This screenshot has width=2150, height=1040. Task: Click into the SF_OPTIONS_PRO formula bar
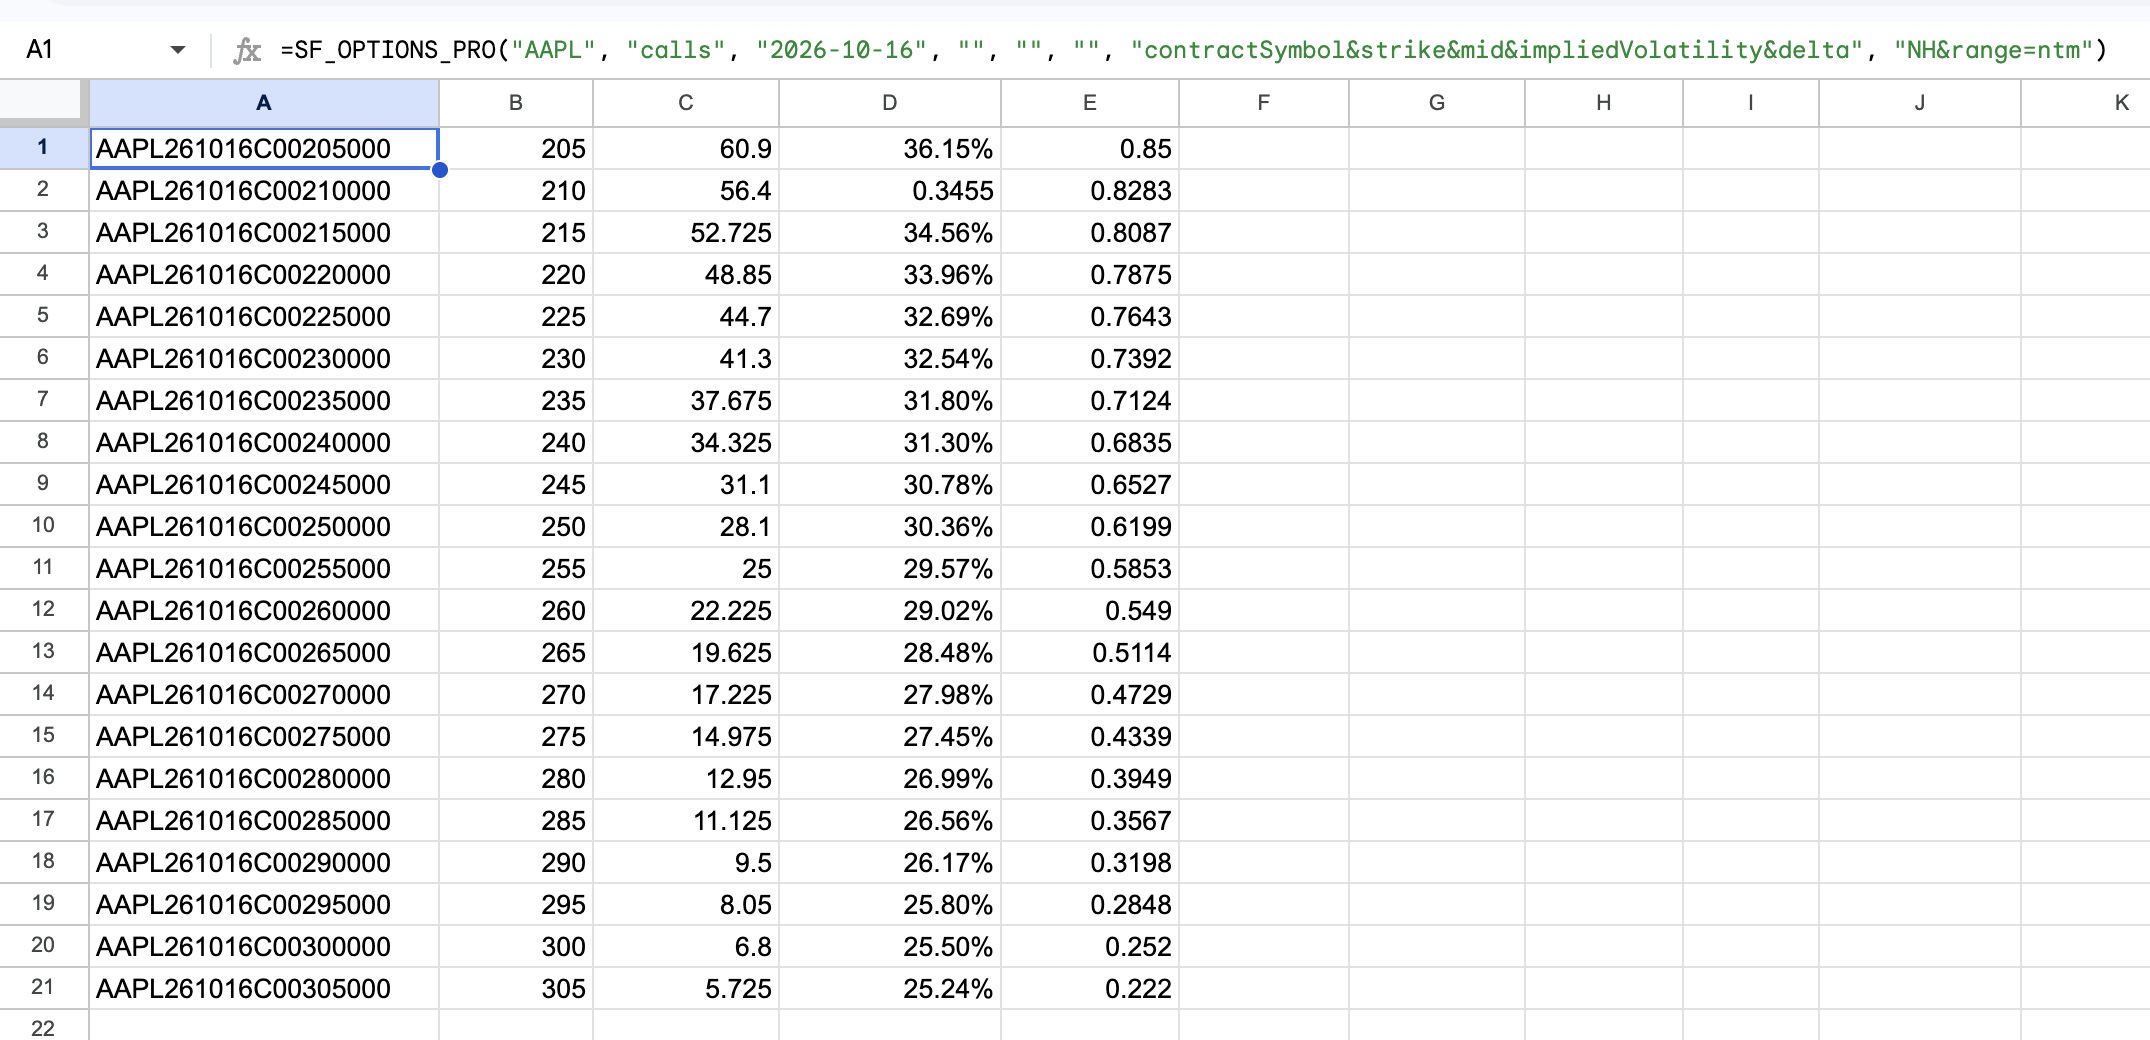pyautogui.click(x=1194, y=50)
